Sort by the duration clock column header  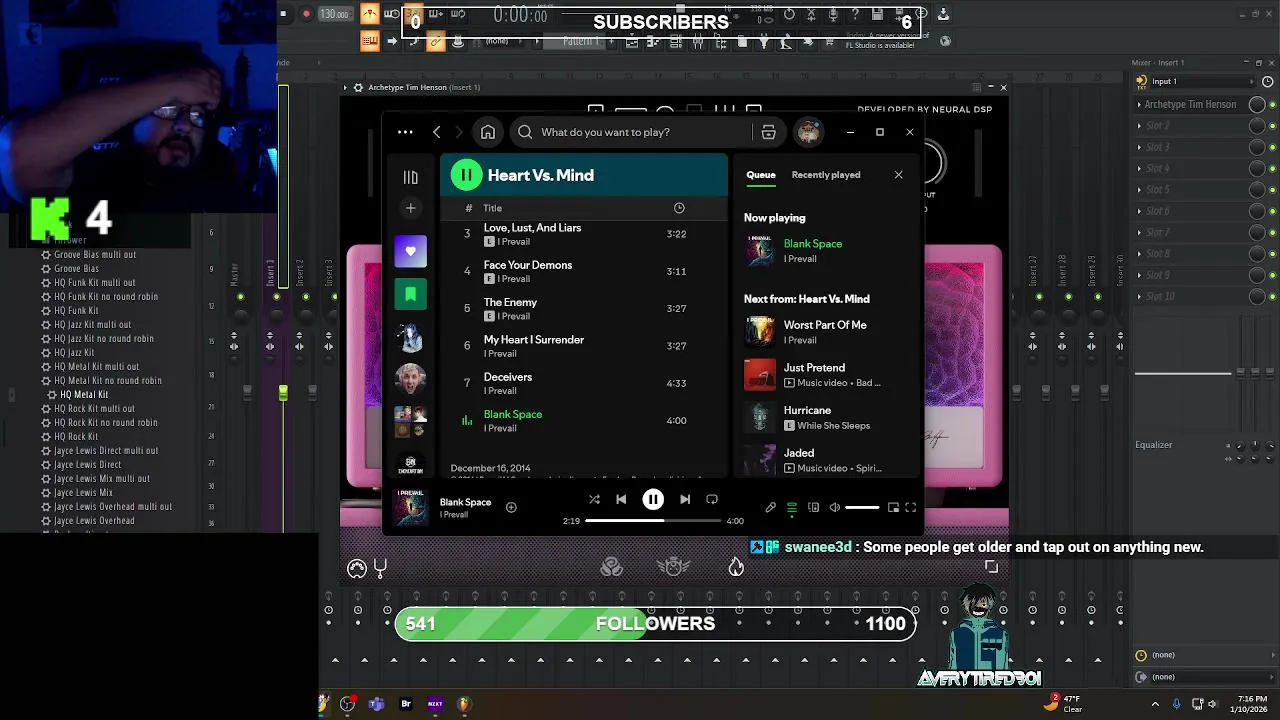coord(679,208)
